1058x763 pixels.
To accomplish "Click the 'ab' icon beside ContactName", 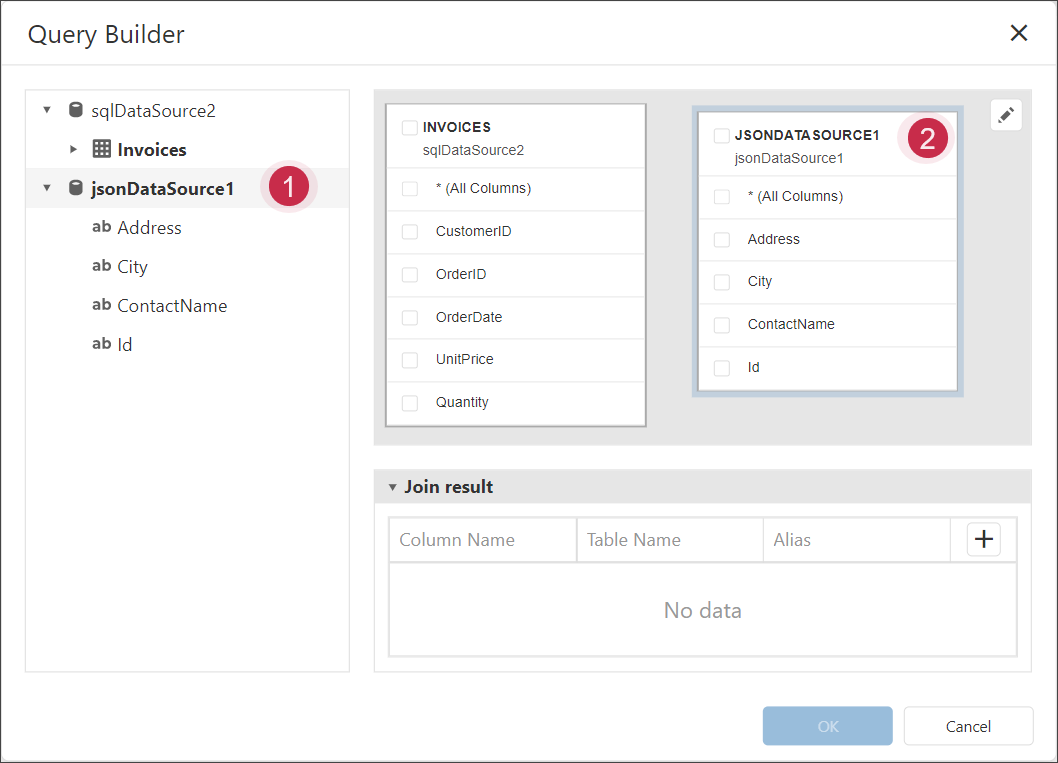I will [x=101, y=305].
